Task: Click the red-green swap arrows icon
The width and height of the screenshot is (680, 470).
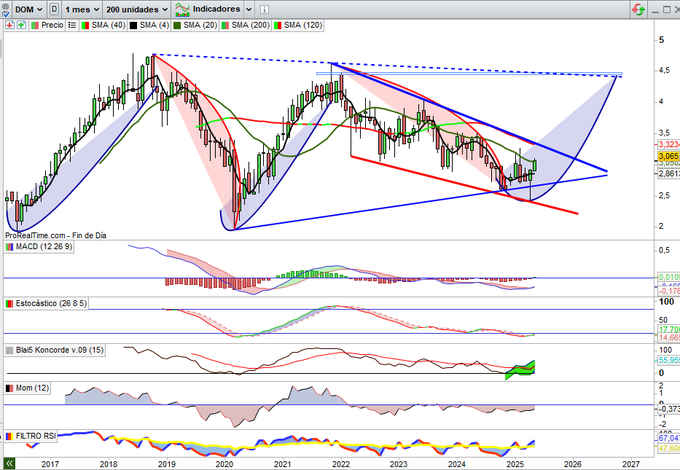Action: pos(638,9)
